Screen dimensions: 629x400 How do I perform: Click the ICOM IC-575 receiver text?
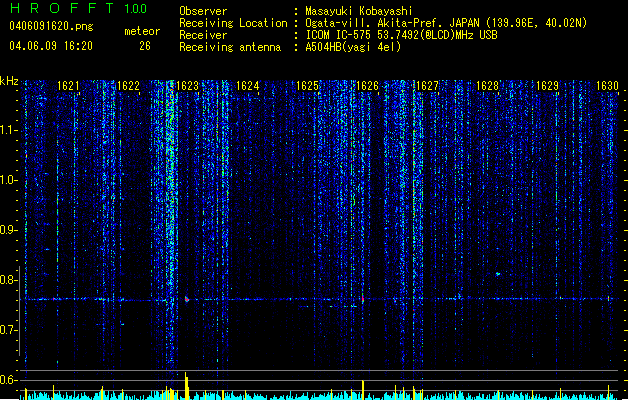[401, 35]
